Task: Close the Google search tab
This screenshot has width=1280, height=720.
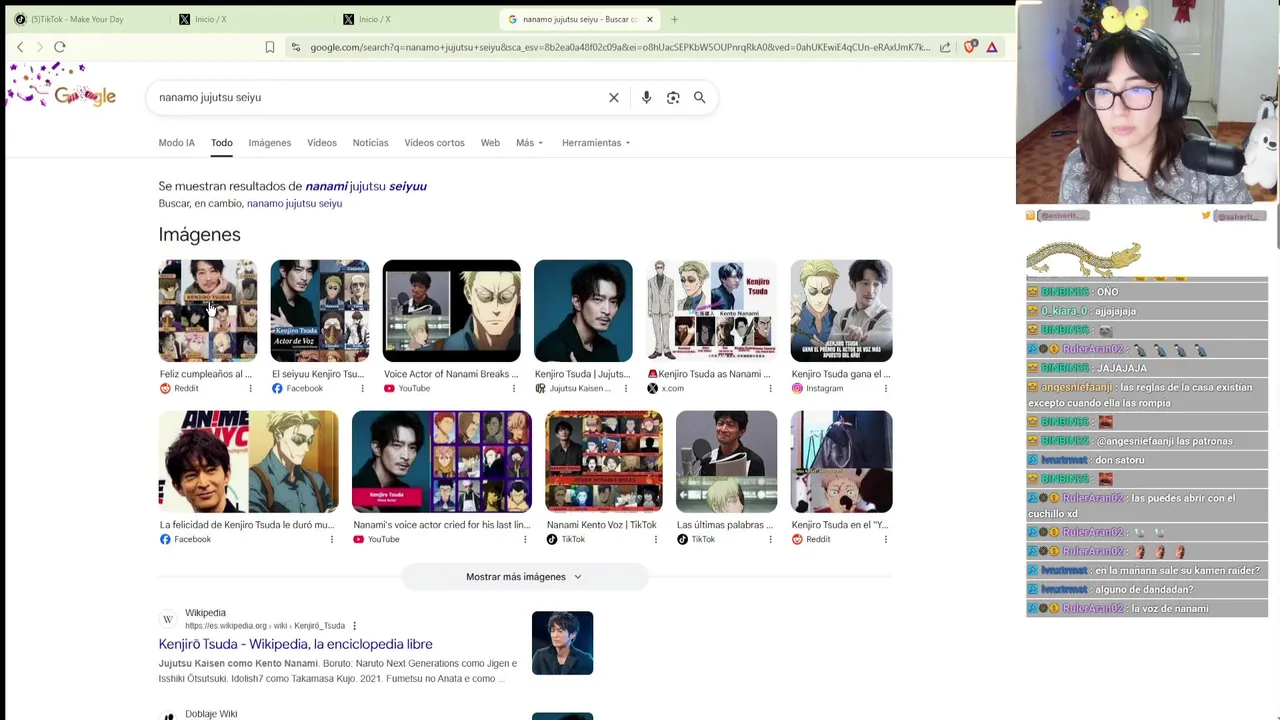Action: 649,19
